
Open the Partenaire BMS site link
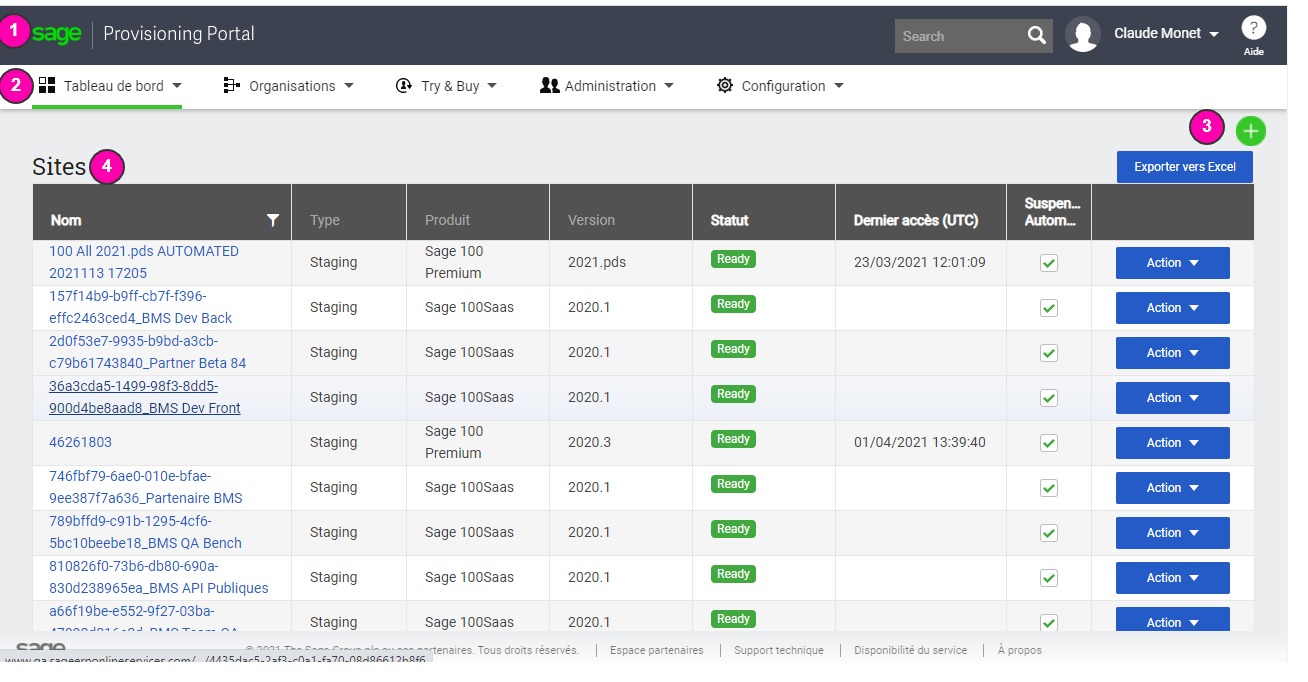pyautogui.click(x=146, y=487)
